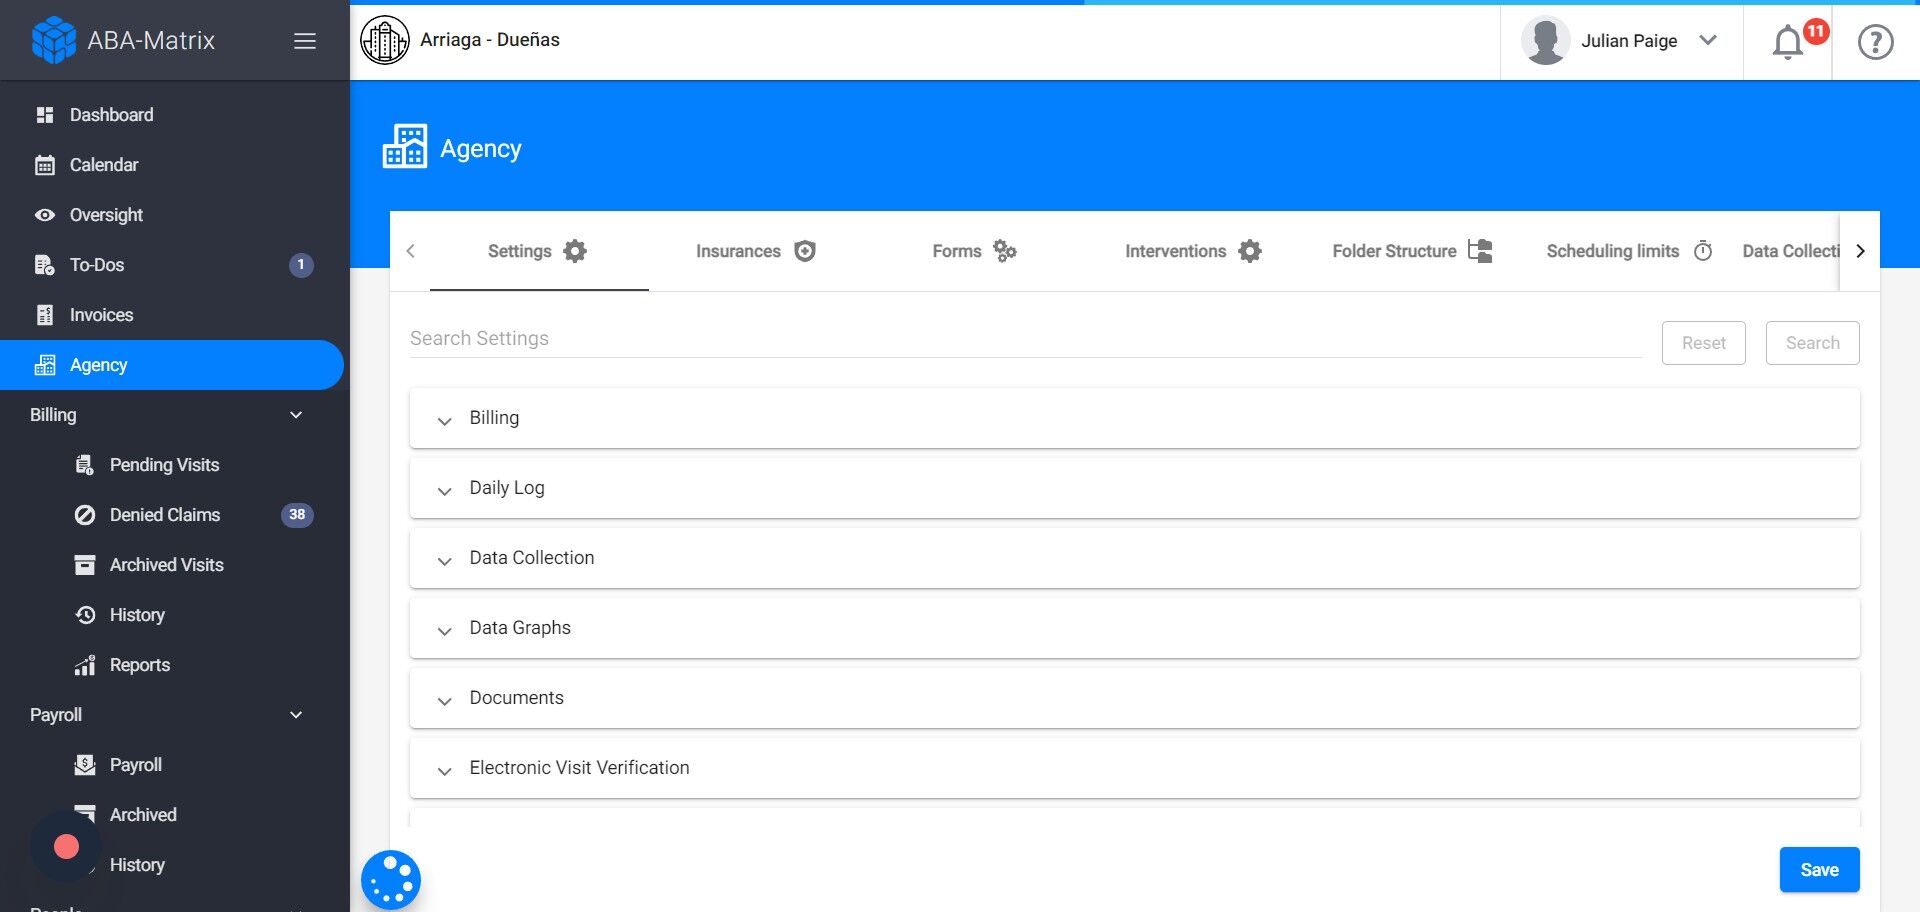Click the Save button
Screen dimensions: 1920x912
(x=1820, y=870)
